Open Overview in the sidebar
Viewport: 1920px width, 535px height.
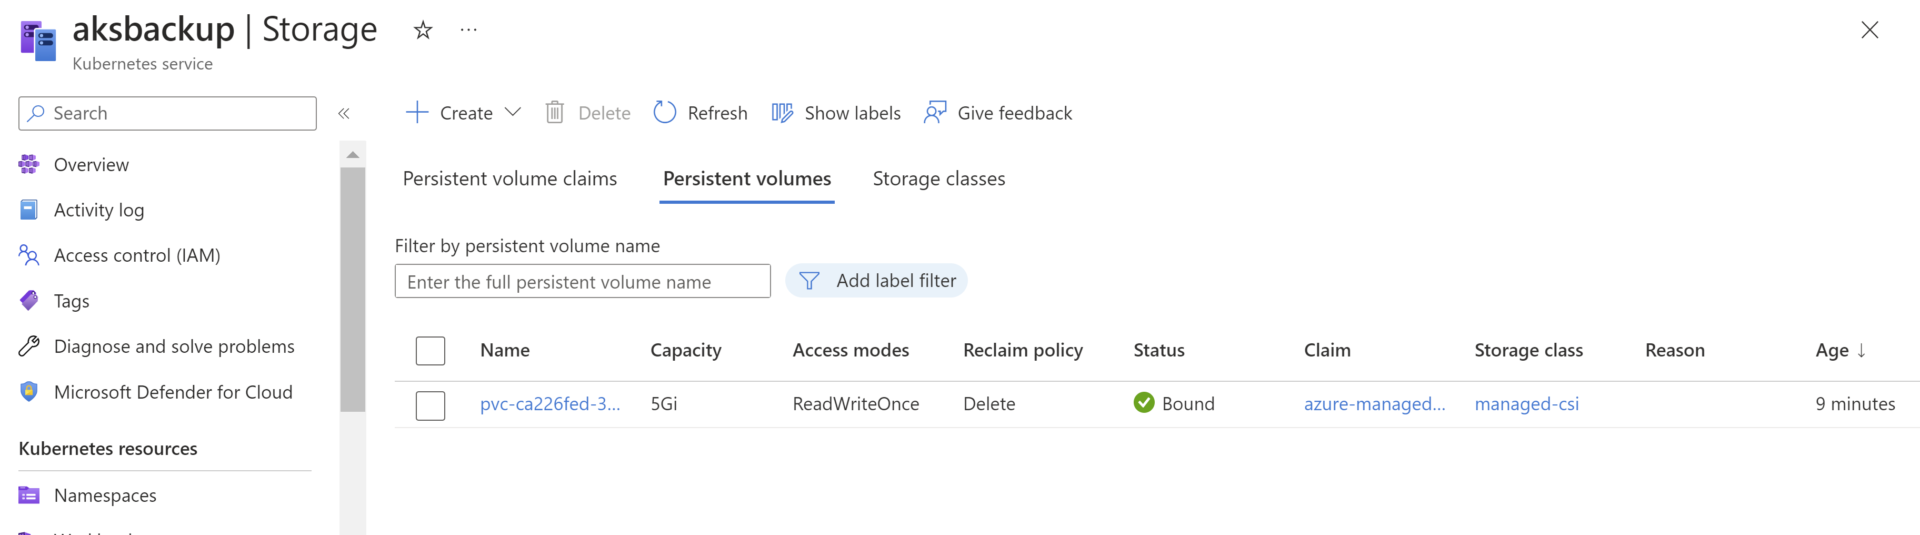click(91, 164)
